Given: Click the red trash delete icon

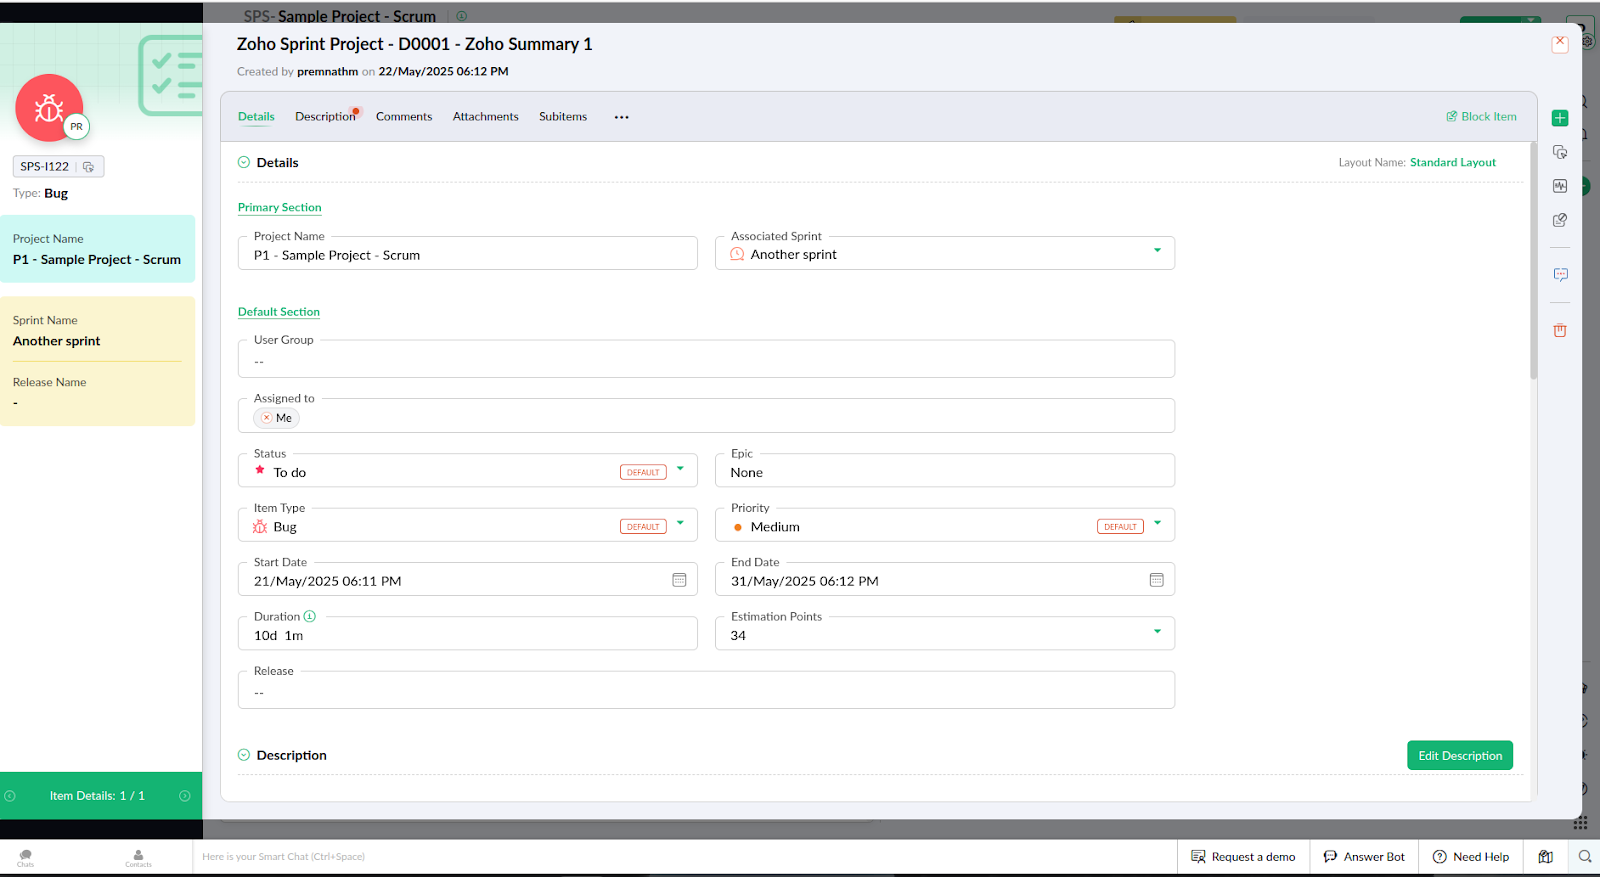Looking at the screenshot, I should [1560, 331].
